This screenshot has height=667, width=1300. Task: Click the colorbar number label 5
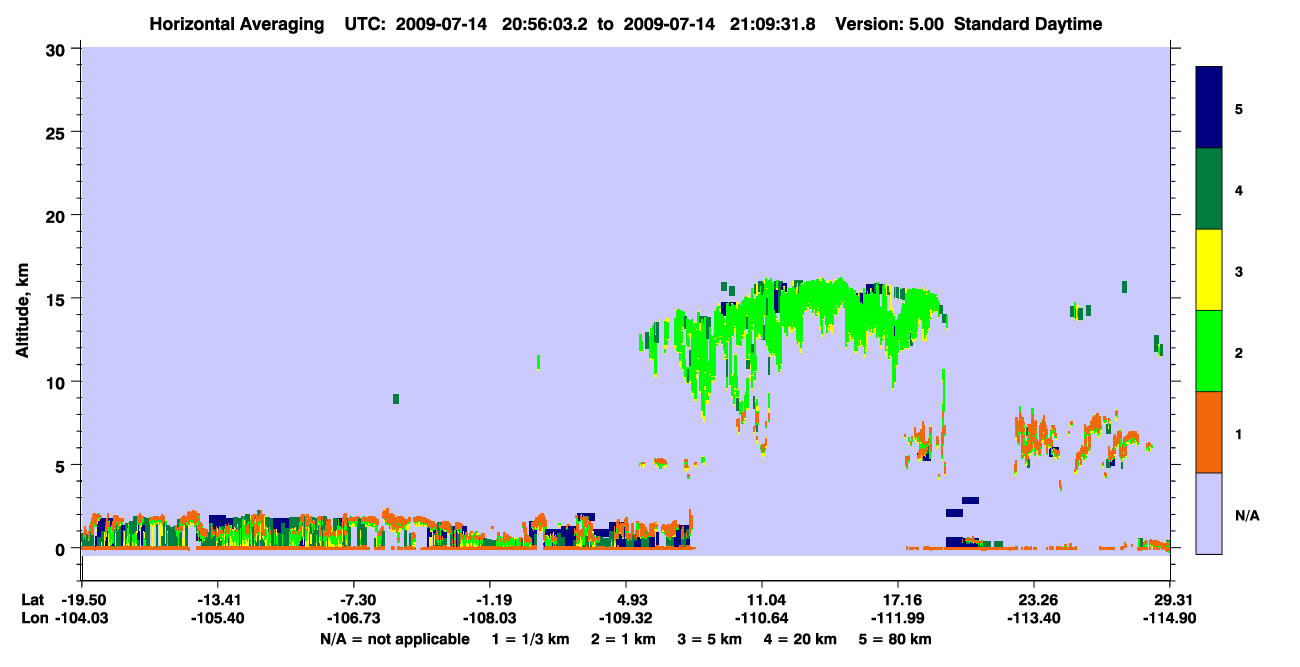[x=1238, y=109]
